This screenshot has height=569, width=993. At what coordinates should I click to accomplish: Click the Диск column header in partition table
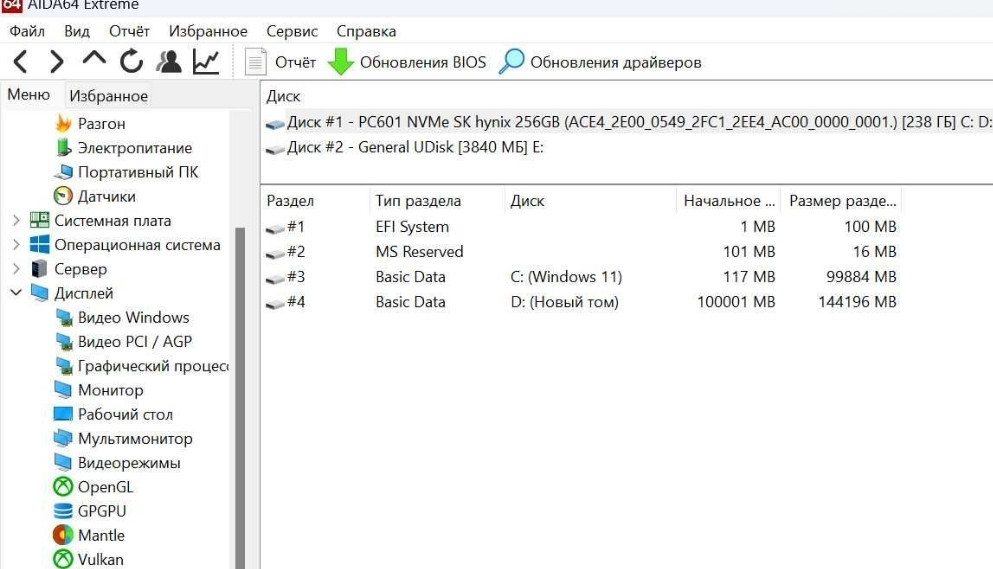(590, 201)
